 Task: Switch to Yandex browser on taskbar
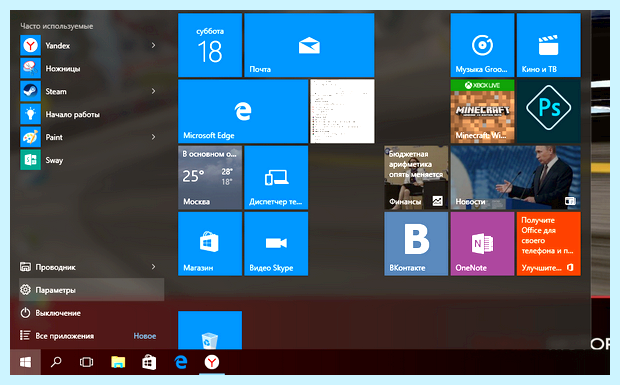212,362
